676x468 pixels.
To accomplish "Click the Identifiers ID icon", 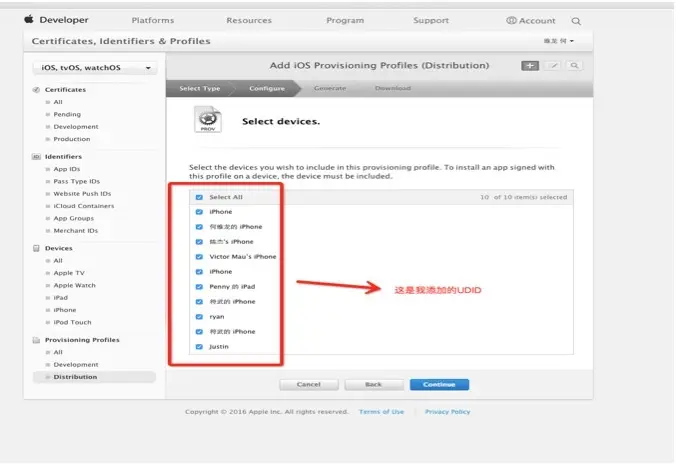I will (x=36, y=156).
